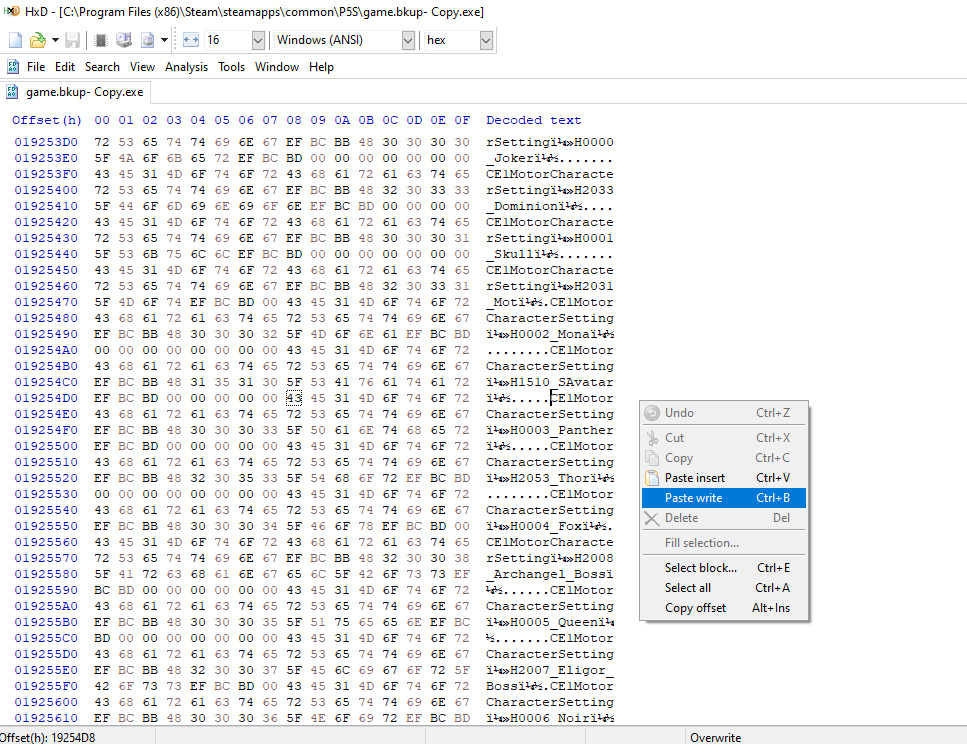Open main memory with the chip icon

(101, 40)
